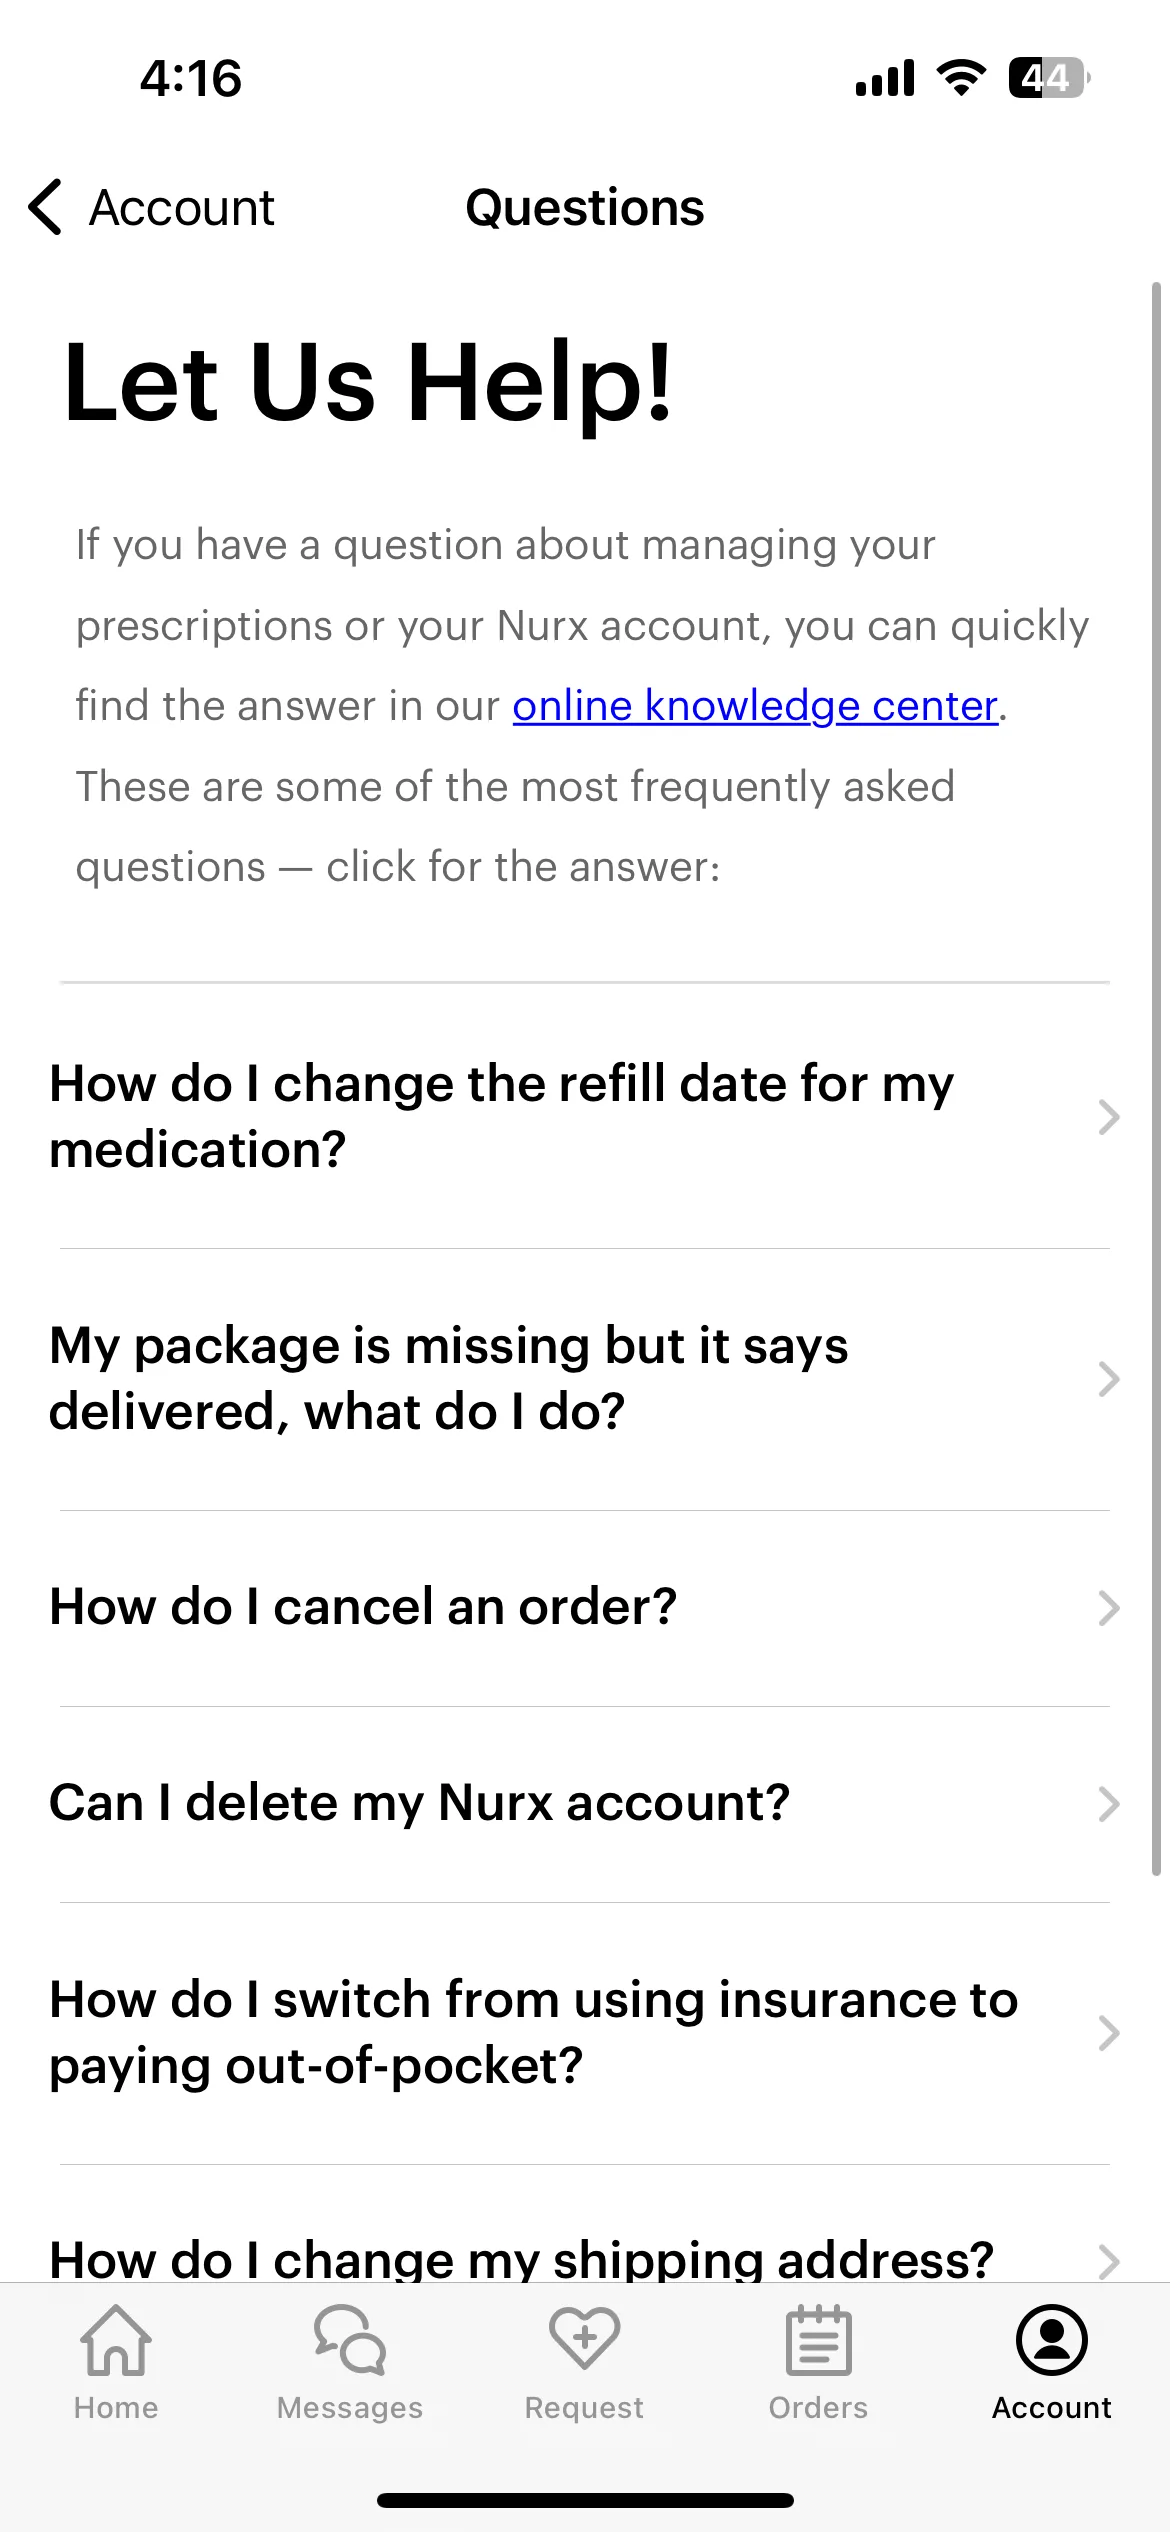Open the Orders clipboard icon
This screenshot has height=2532, width=1170.
818,2340
